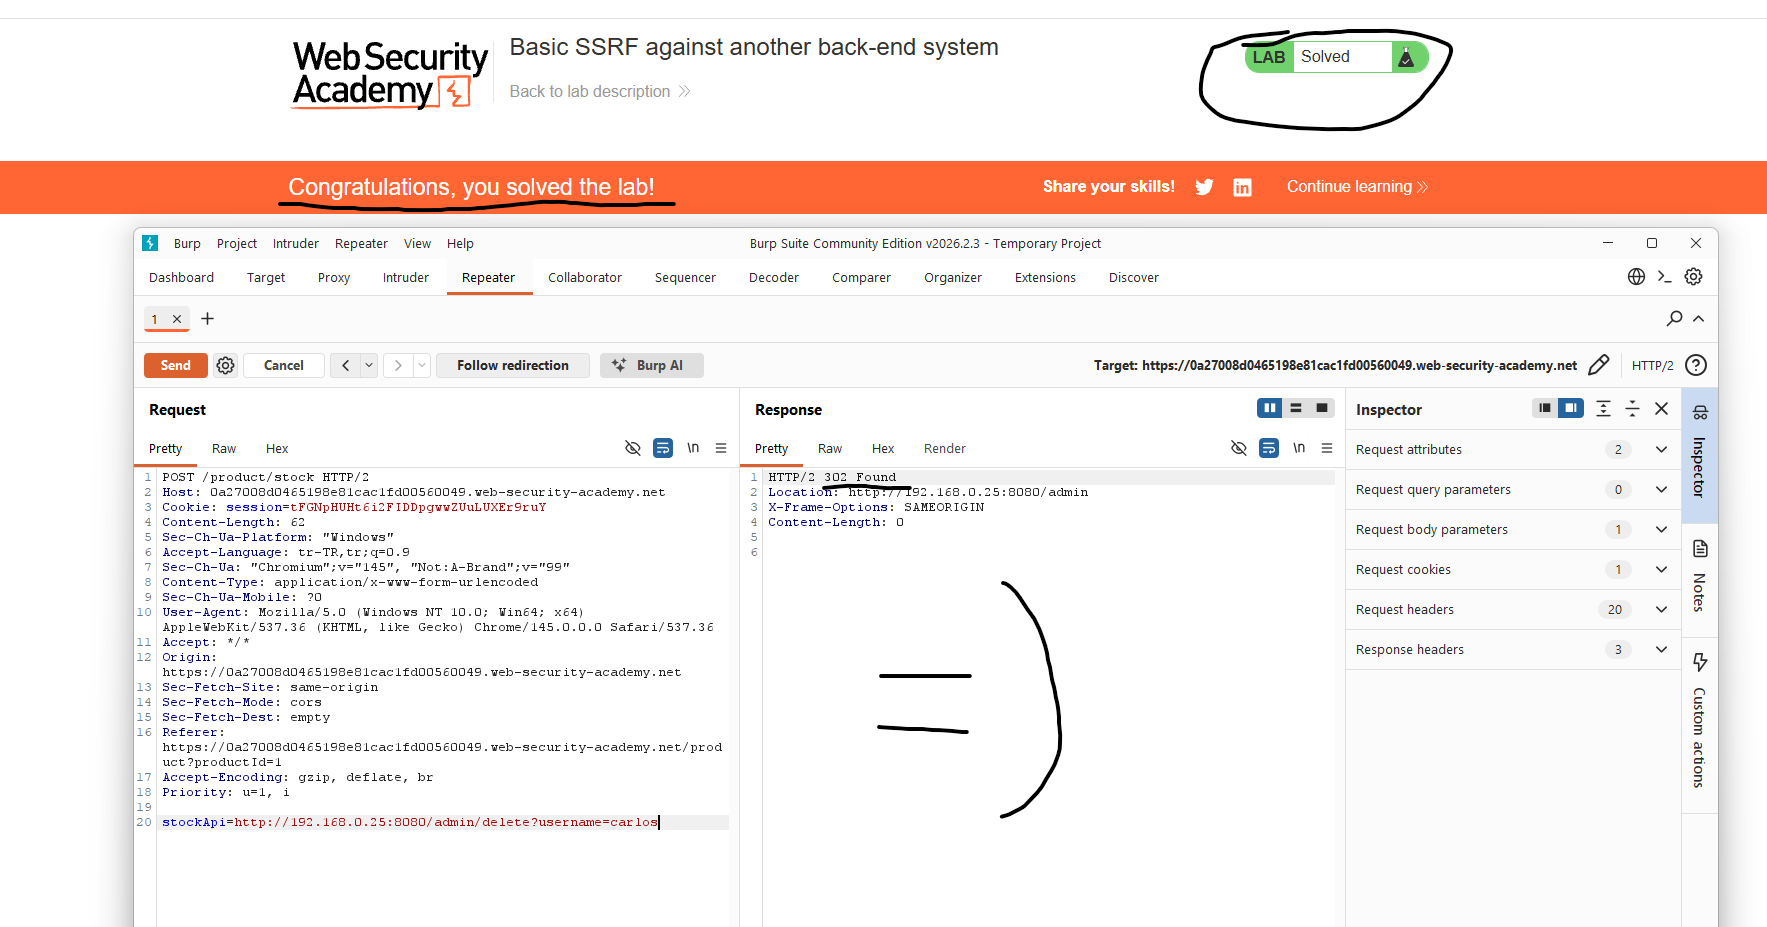Open the Burp menu
The image size is (1767, 927).
(187, 243)
